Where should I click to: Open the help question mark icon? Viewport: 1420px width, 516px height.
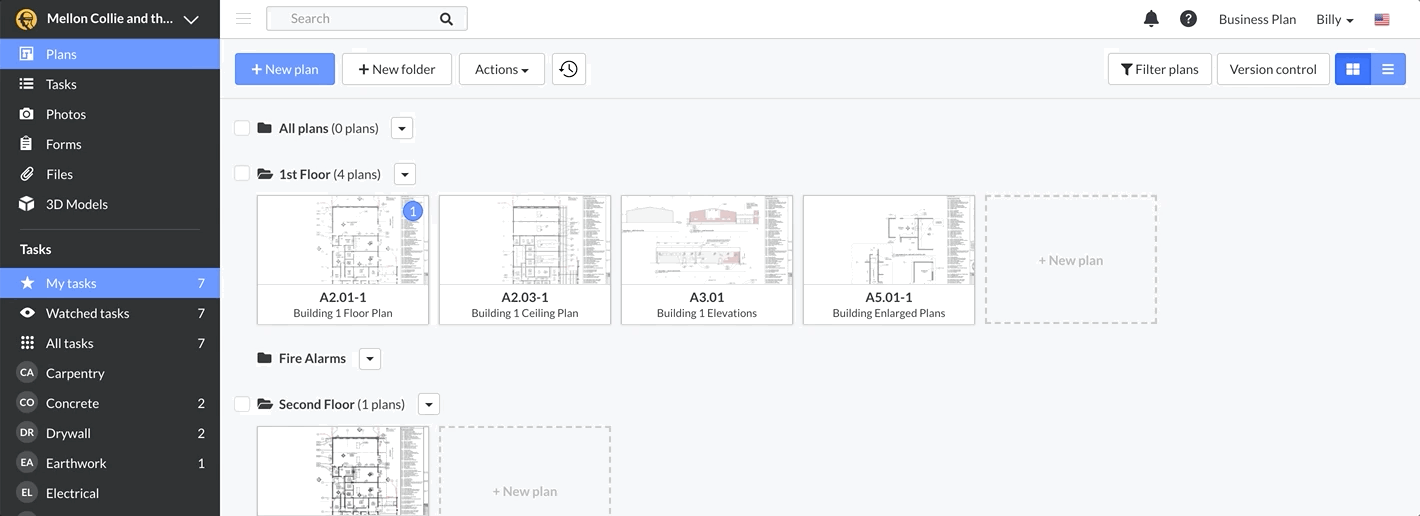pyautogui.click(x=1188, y=19)
